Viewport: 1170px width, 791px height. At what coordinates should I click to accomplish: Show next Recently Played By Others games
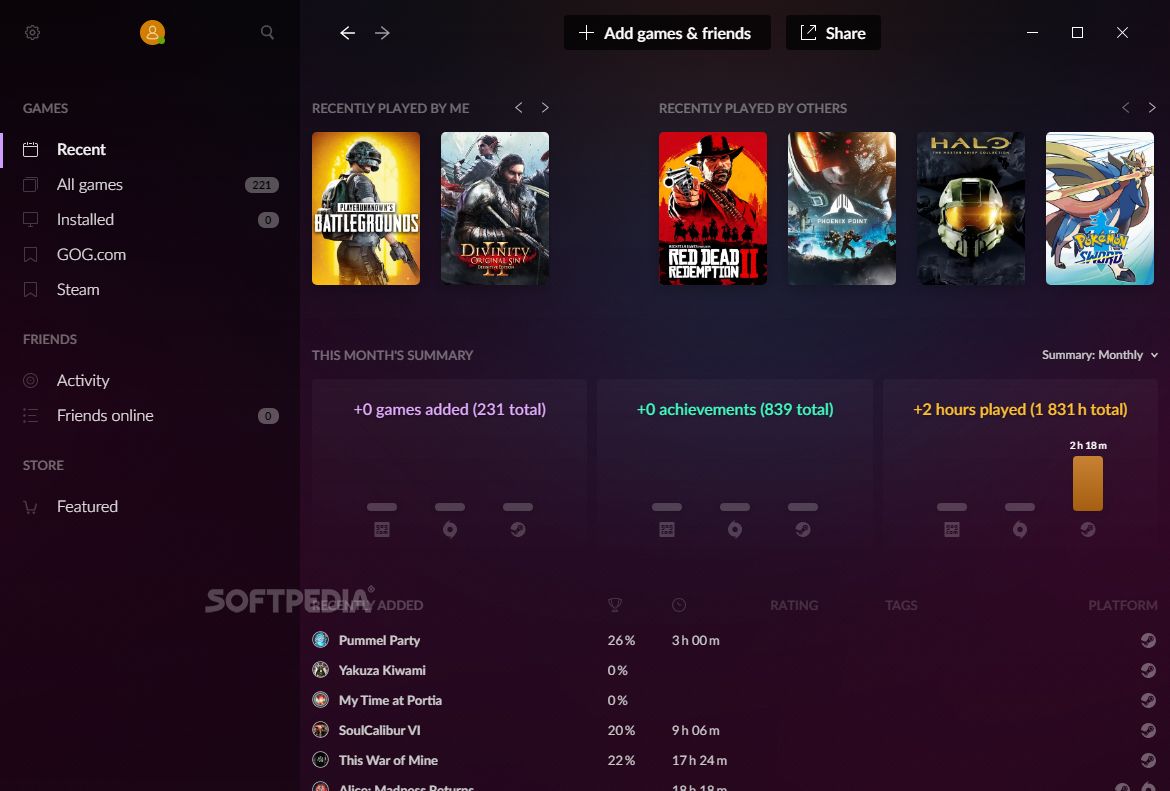tap(1151, 107)
